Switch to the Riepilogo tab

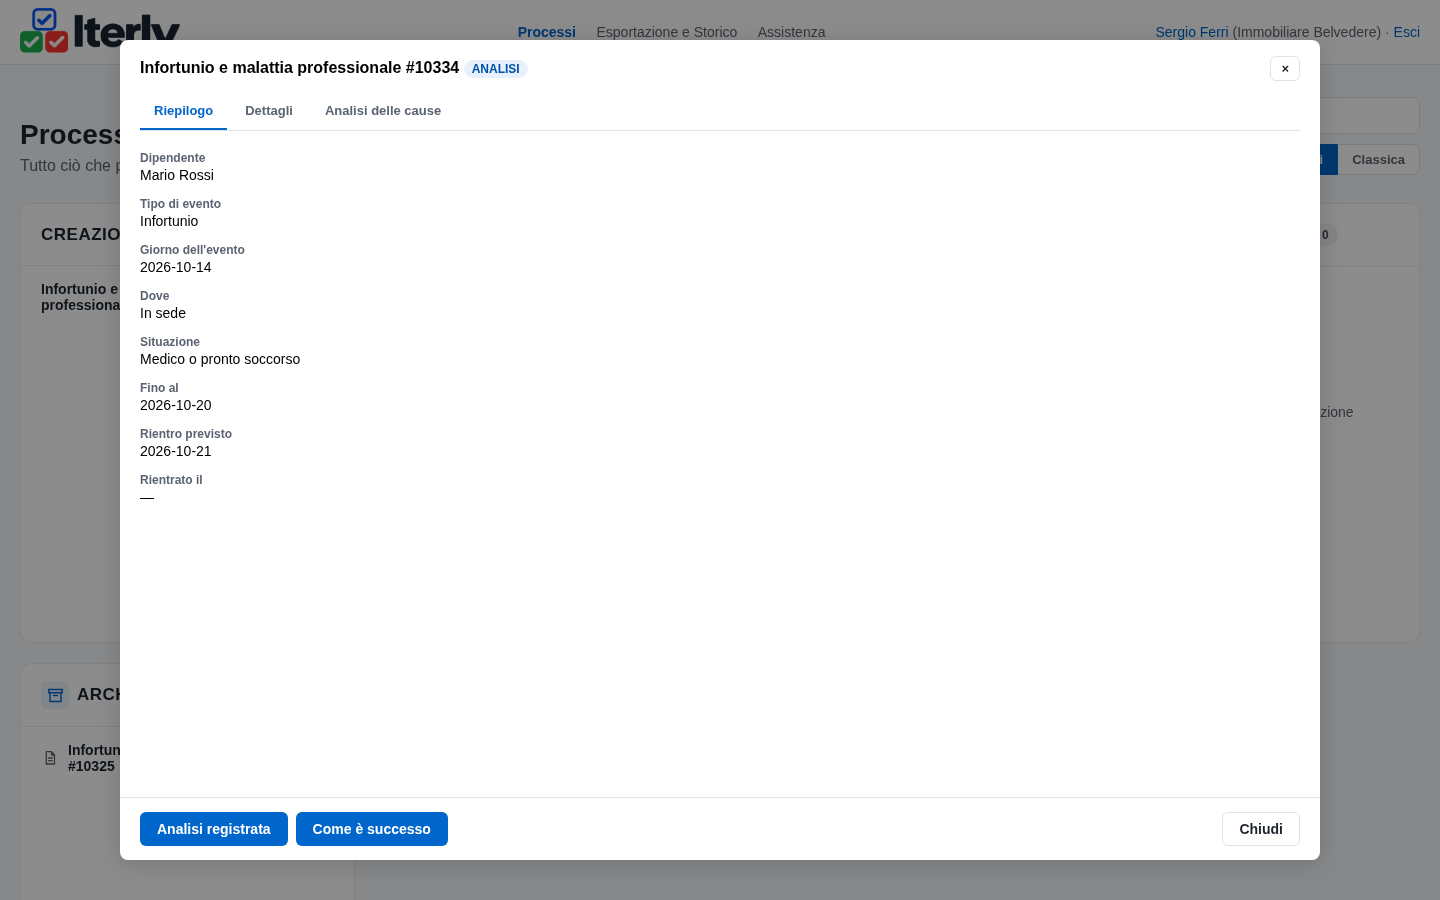click(183, 111)
